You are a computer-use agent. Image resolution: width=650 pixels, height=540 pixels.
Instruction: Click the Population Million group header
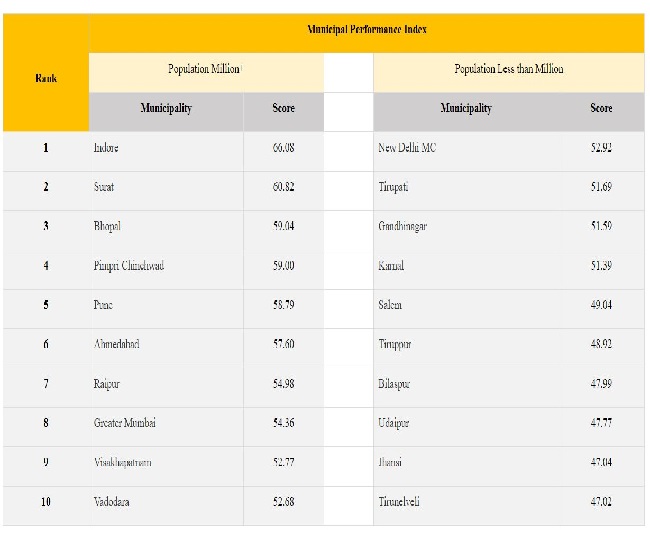[x=204, y=69]
